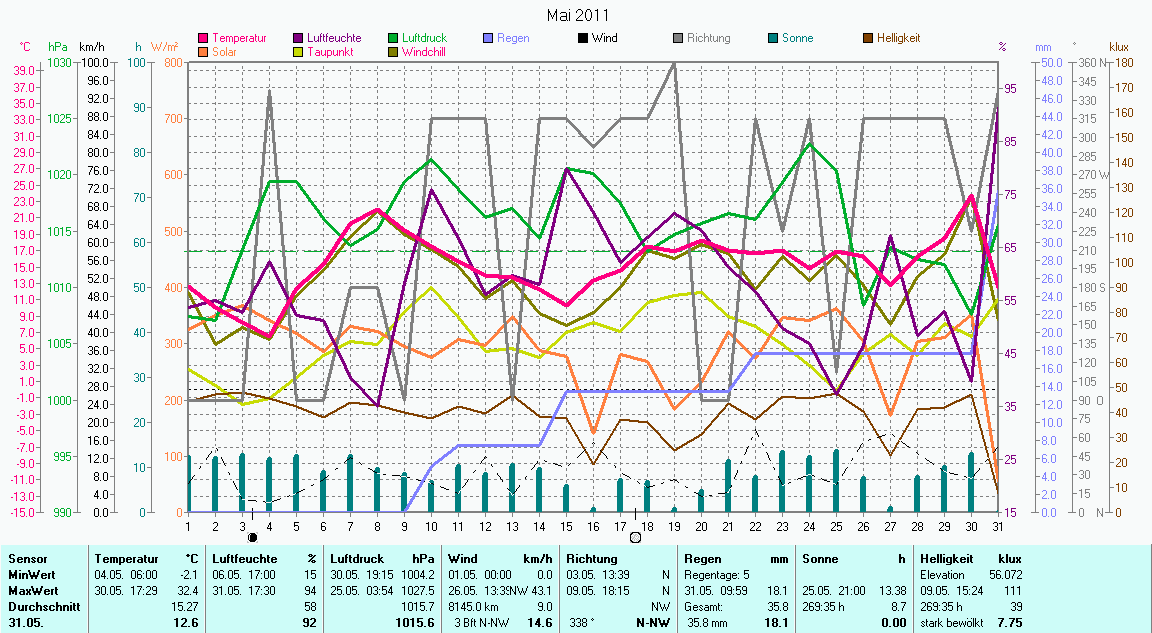Click the brown Helligkeit legend swatch
The height and width of the screenshot is (633, 1152).
click(x=867, y=38)
